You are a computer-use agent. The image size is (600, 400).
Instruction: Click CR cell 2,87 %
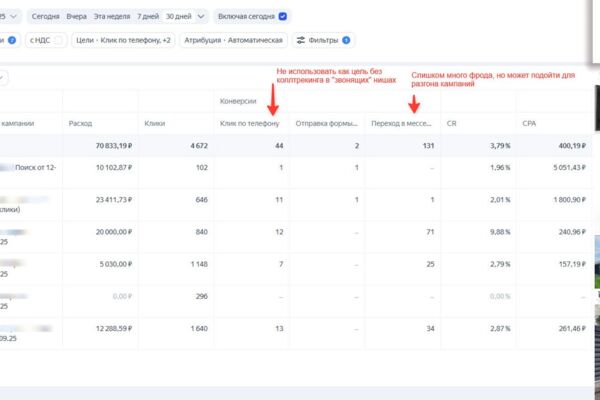500,328
